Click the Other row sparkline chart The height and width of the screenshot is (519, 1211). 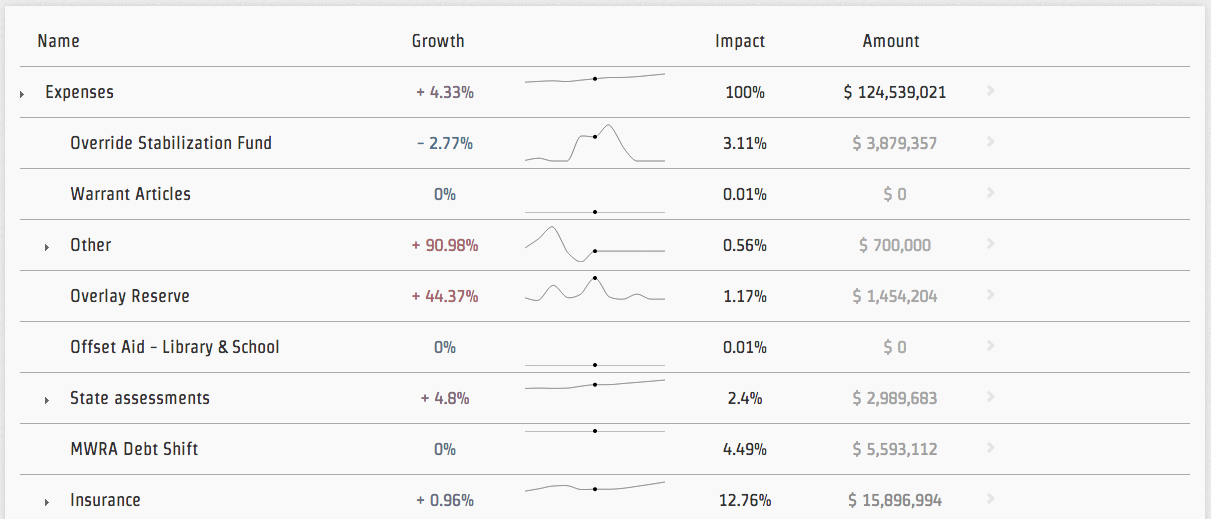coord(595,244)
